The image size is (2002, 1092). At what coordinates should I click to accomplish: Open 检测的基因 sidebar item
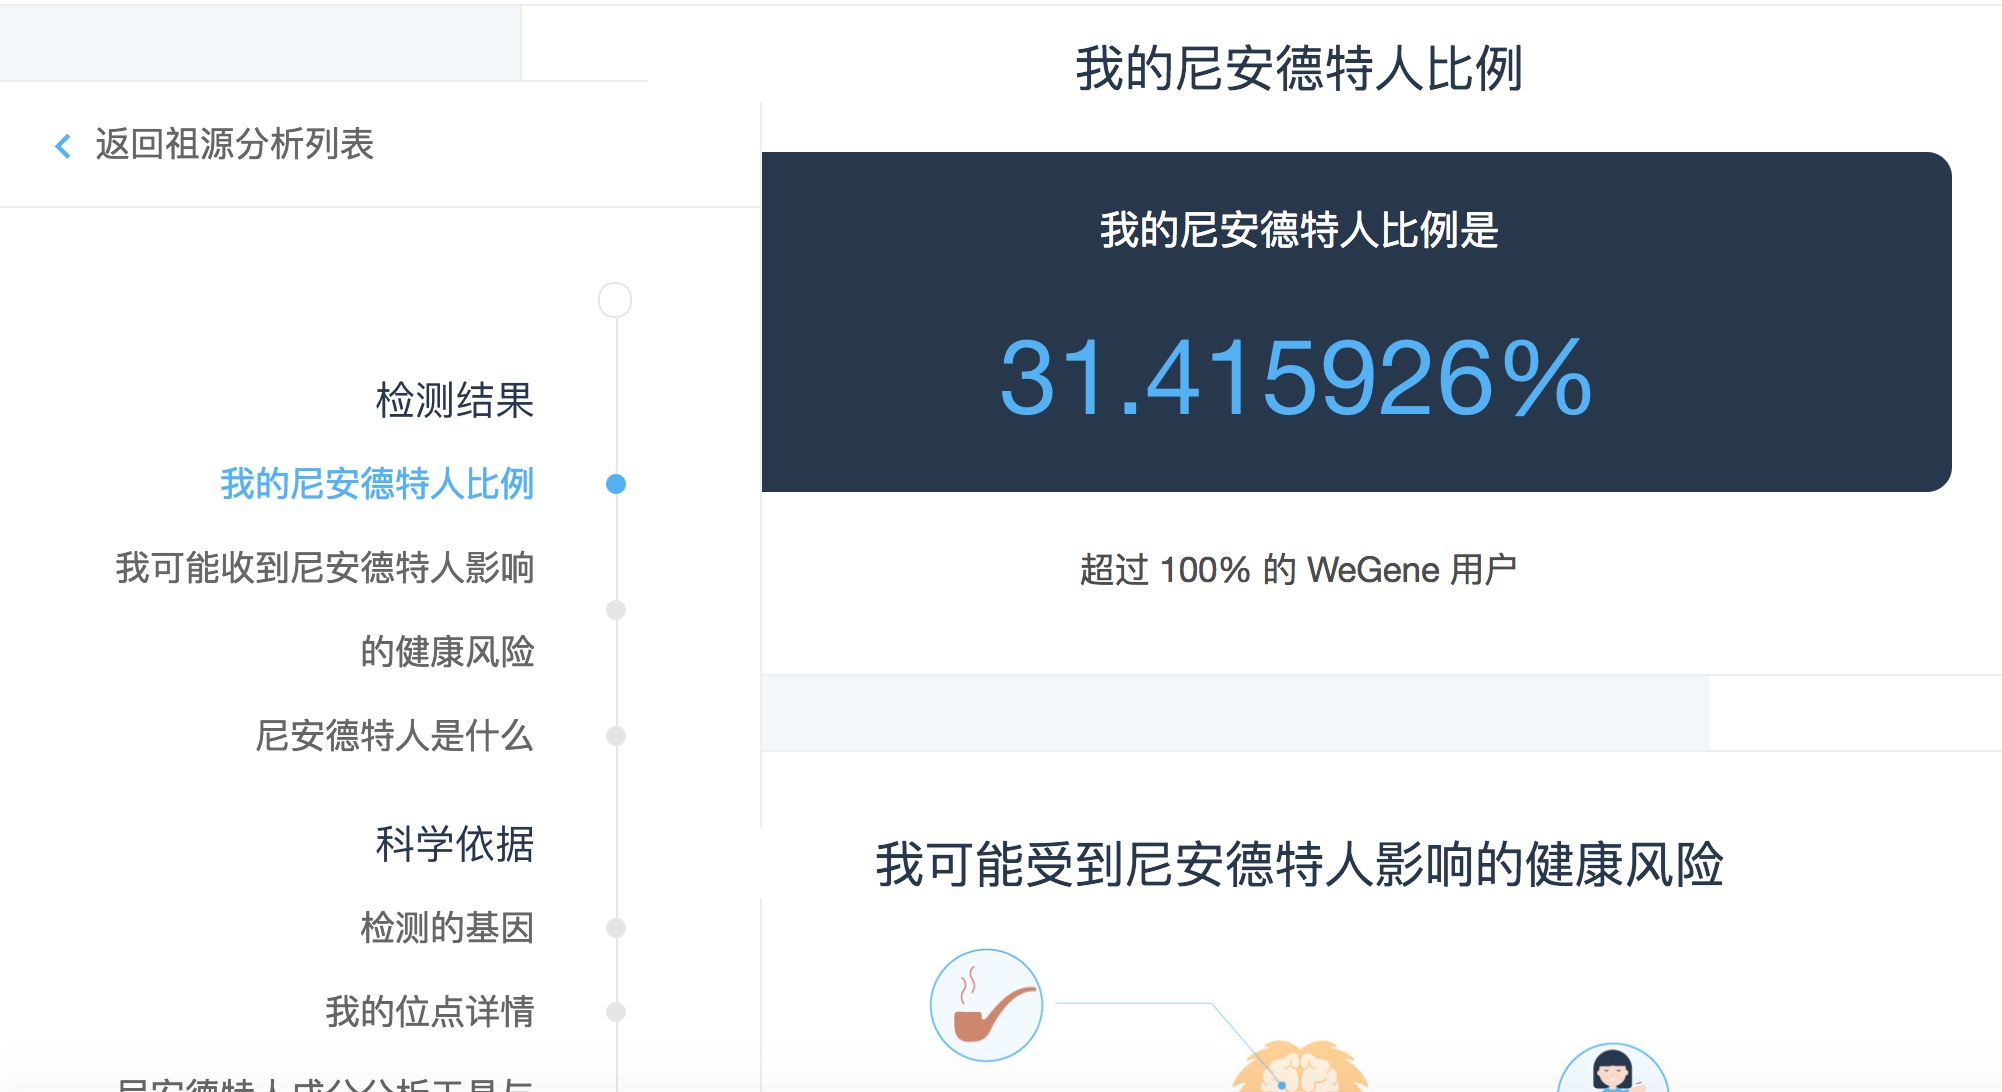tap(447, 928)
